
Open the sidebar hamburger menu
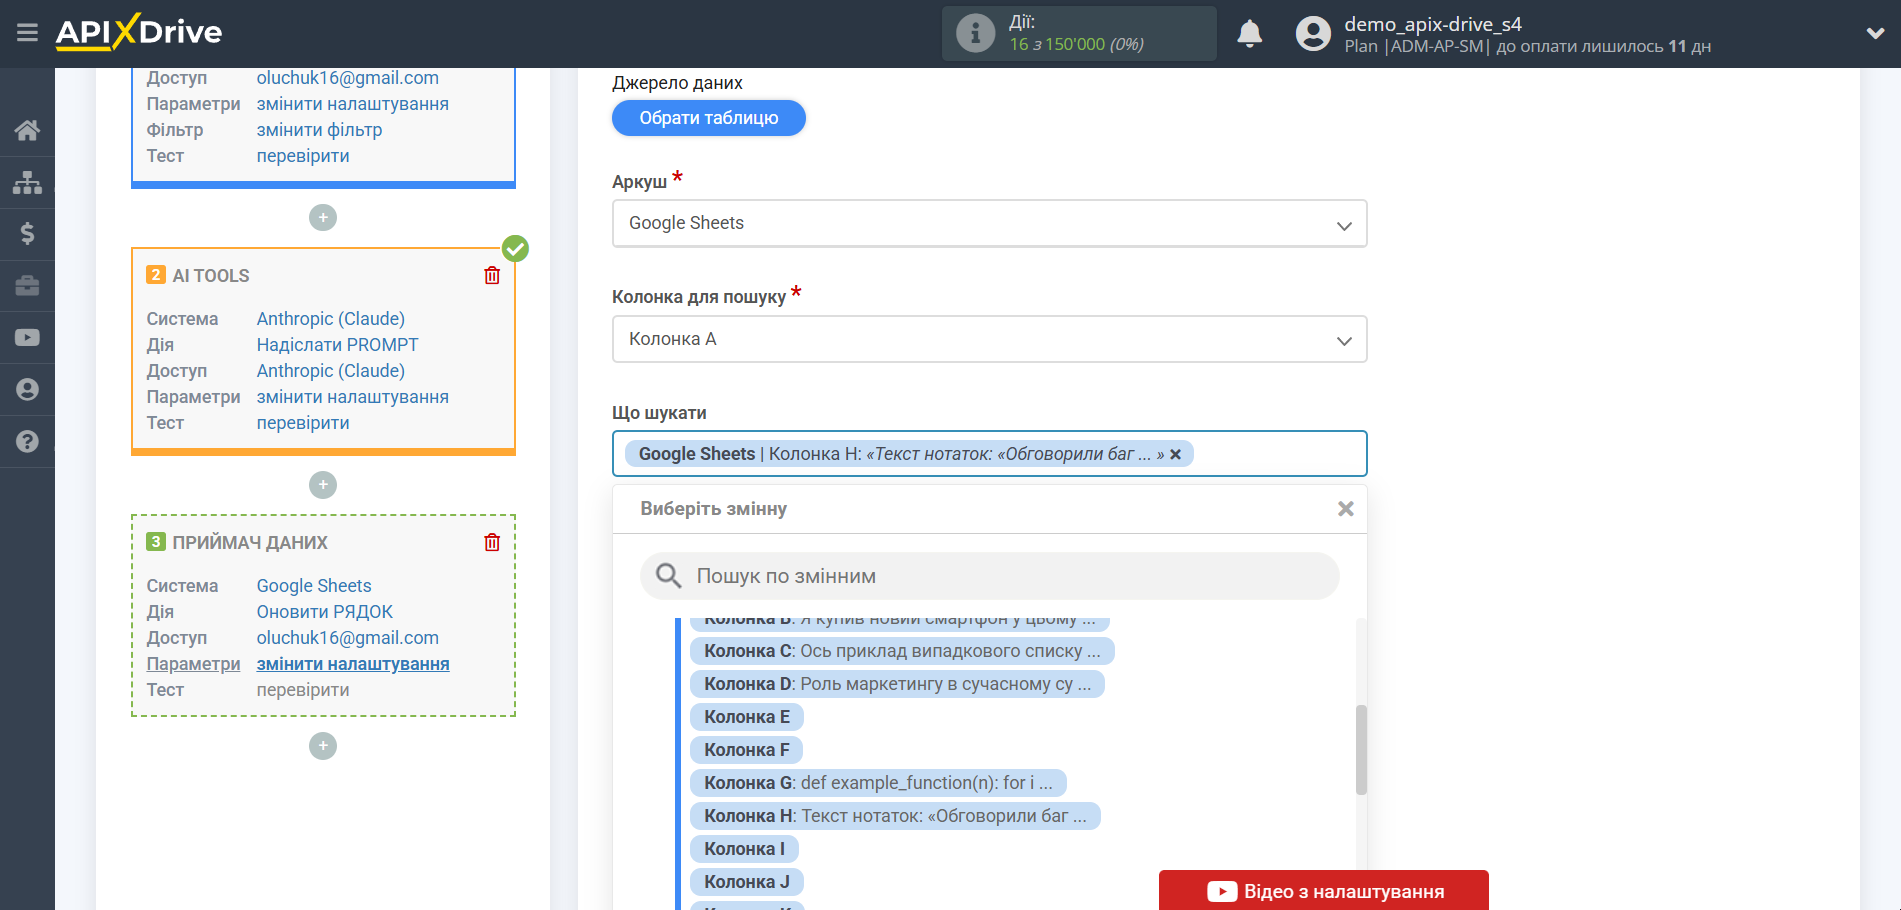[x=27, y=32]
